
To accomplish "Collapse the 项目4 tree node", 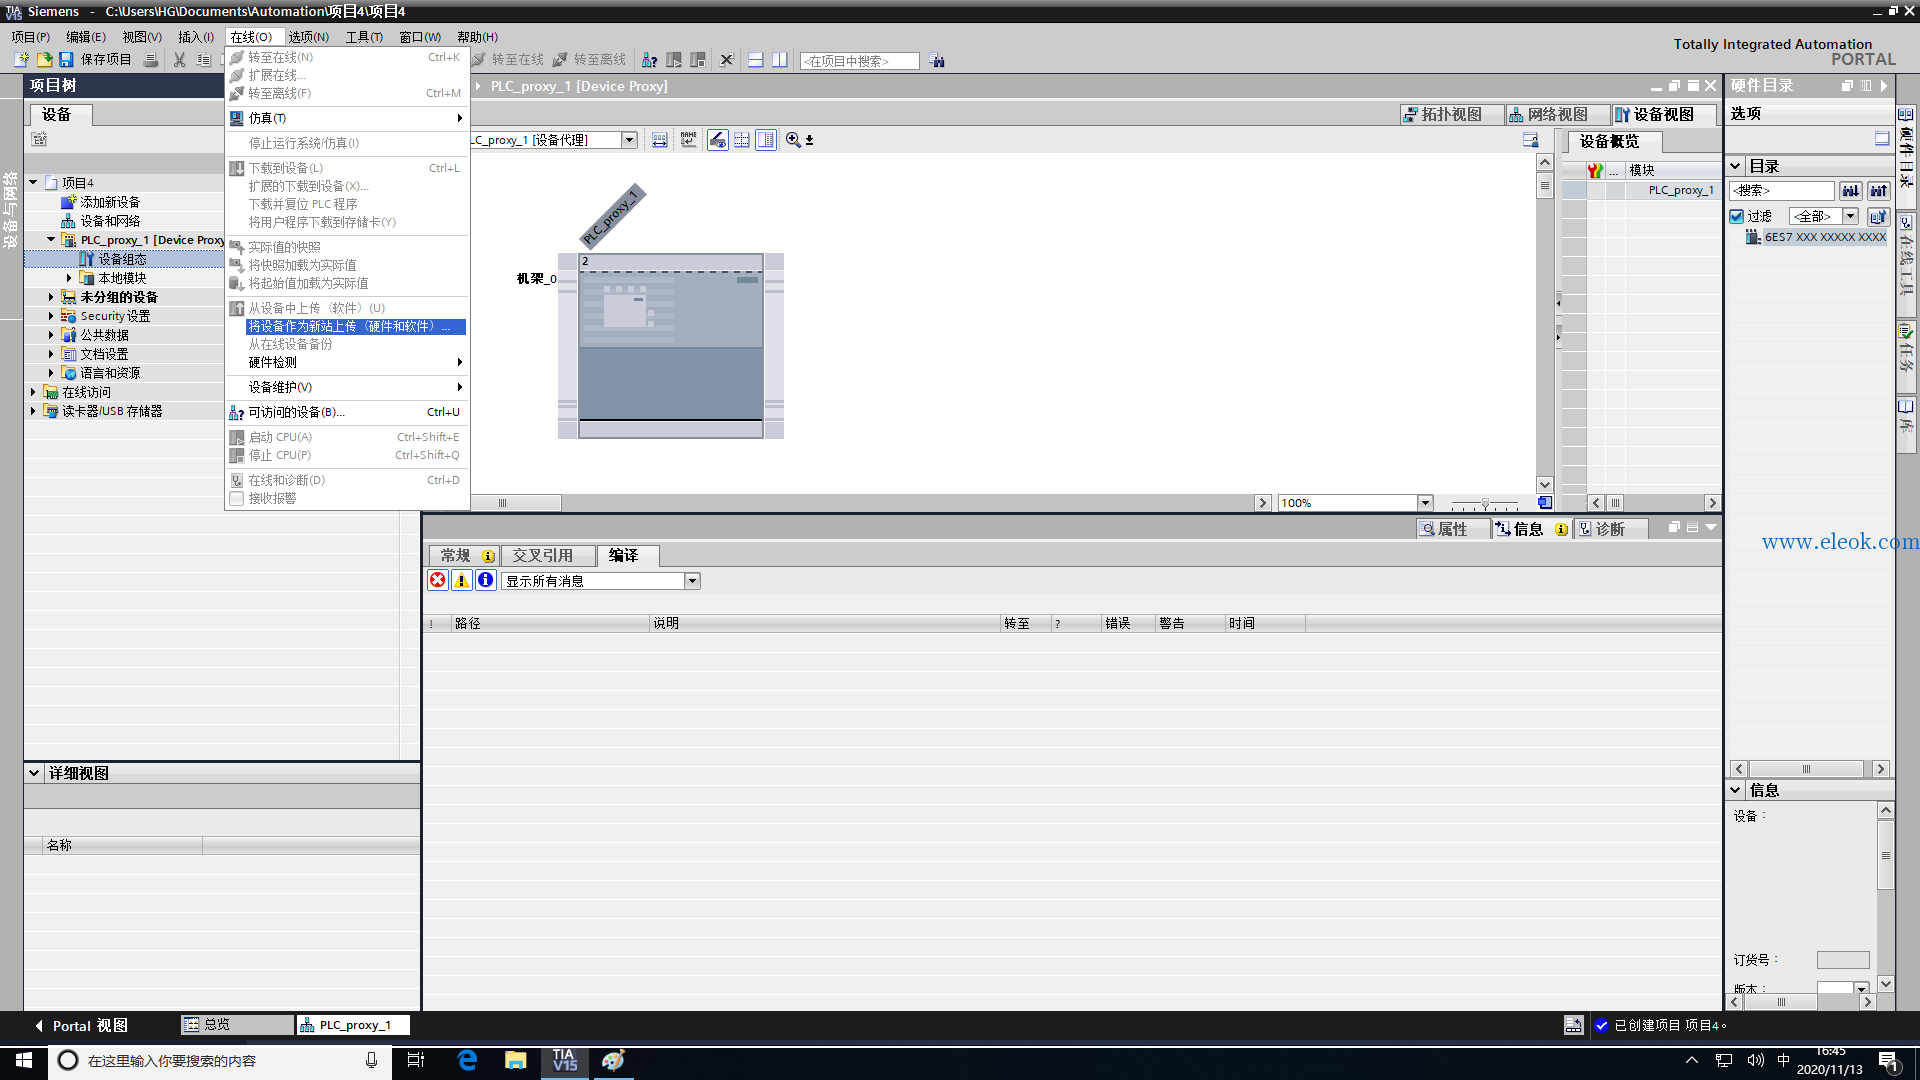I will (x=33, y=183).
